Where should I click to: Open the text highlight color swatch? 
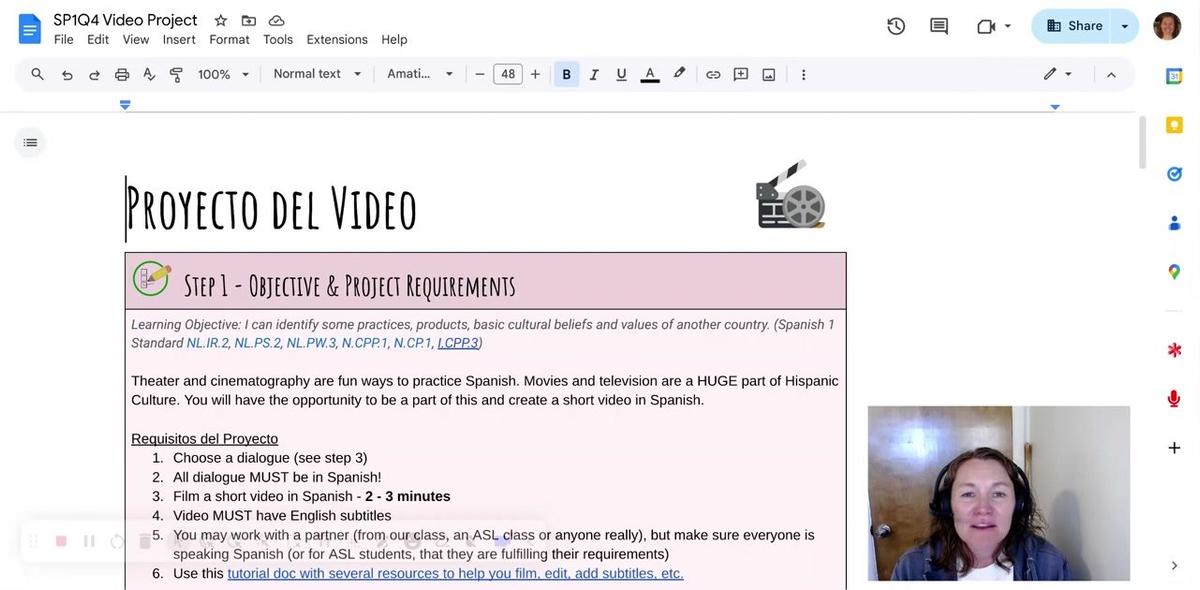pos(676,72)
